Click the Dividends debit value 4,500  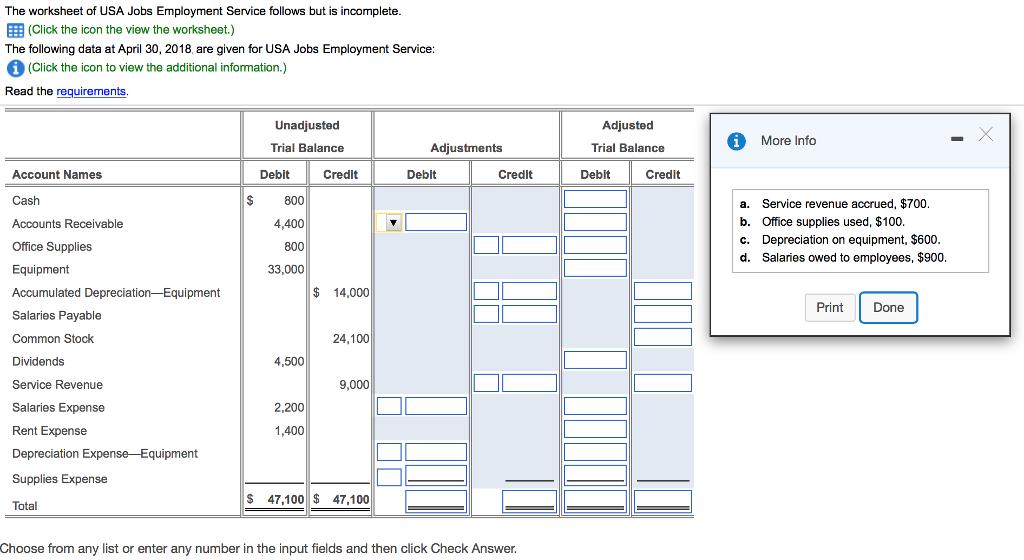(289, 362)
